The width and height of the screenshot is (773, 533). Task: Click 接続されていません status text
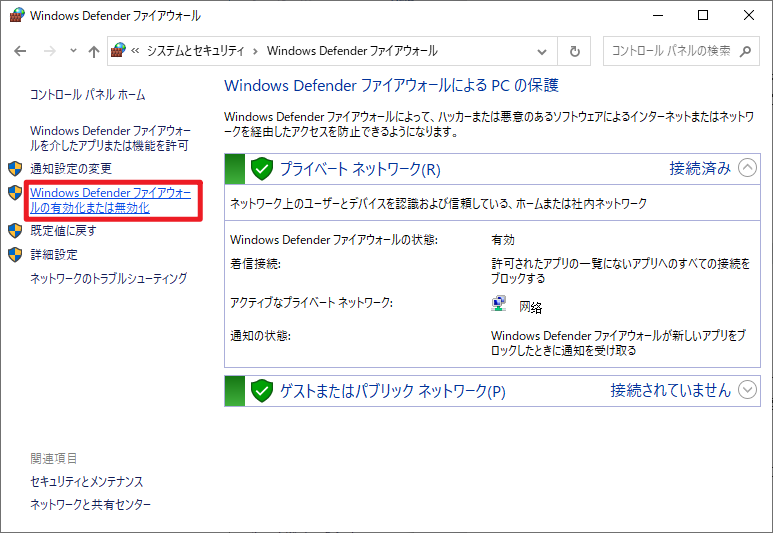coord(670,391)
